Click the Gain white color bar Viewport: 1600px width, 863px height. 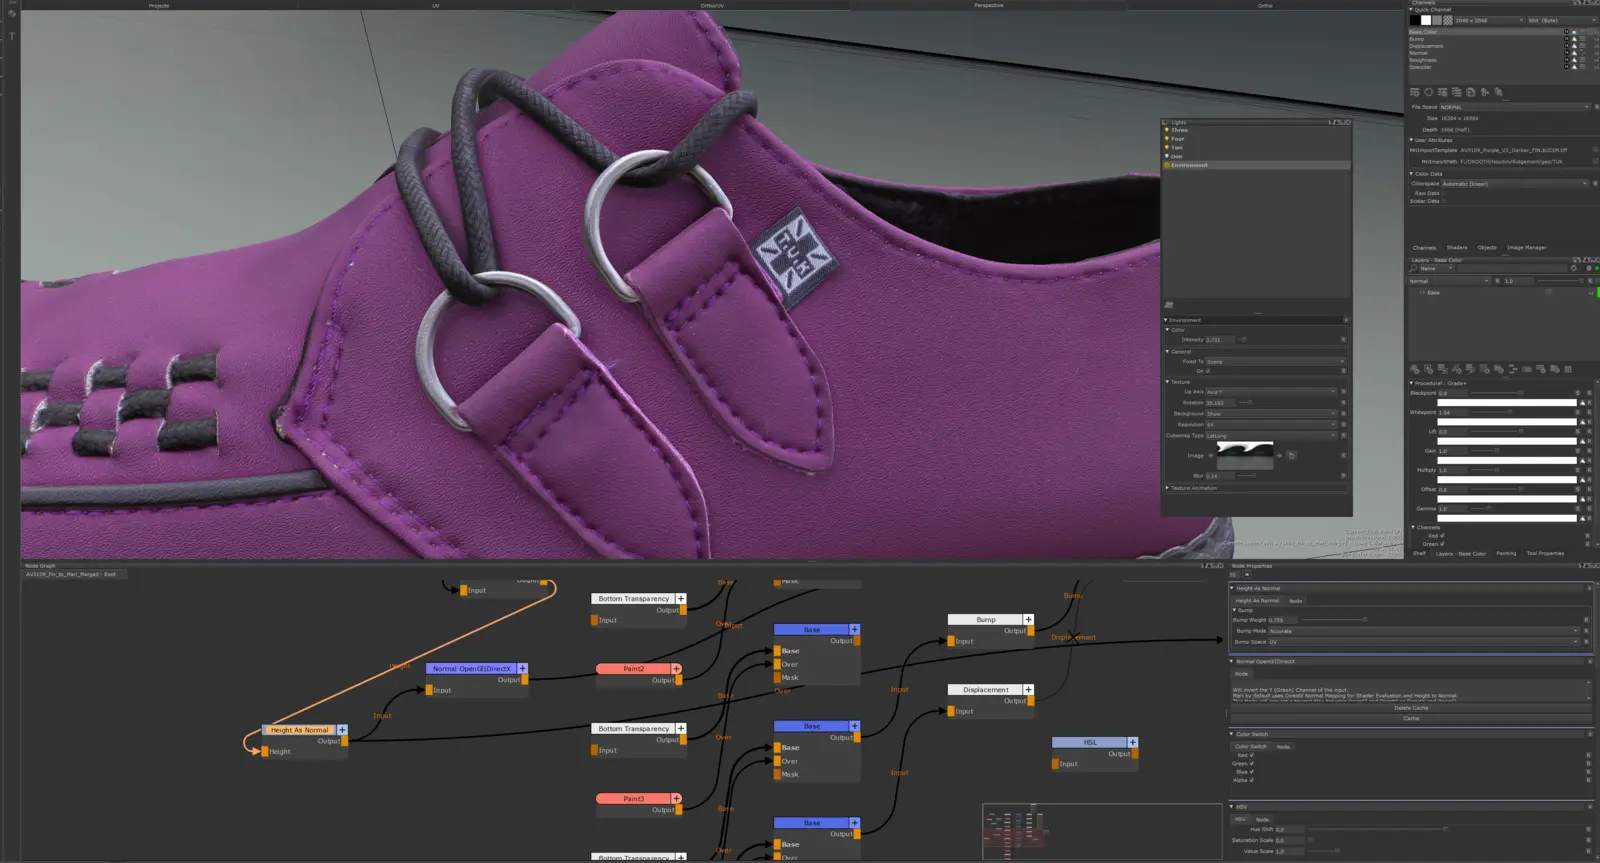pos(1507,461)
